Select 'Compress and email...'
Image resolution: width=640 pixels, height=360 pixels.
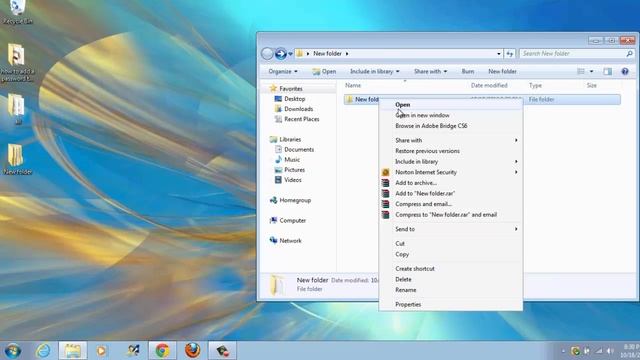tap(451, 204)
